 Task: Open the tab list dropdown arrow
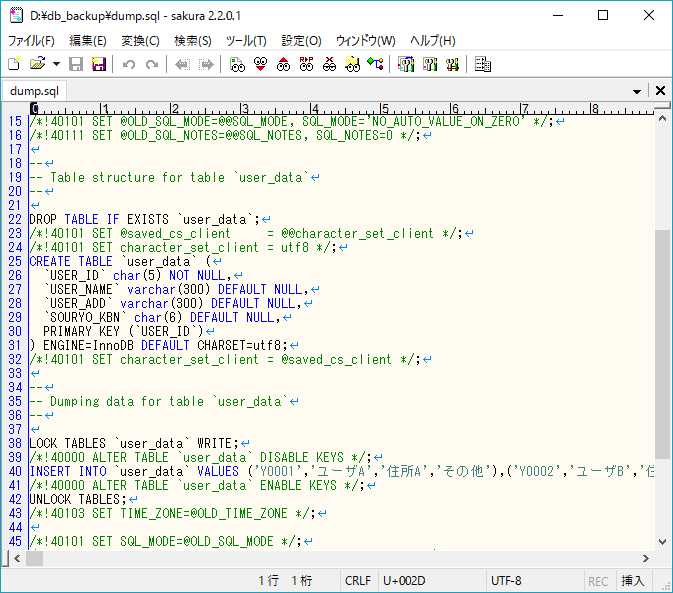click(637, 91)
